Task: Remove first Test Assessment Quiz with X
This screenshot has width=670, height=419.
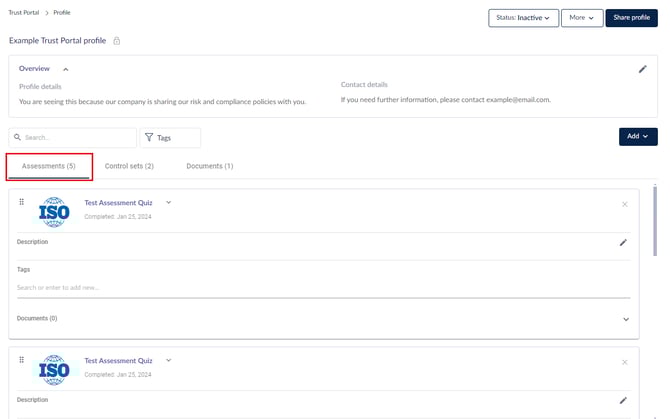Action: point(625,204)
